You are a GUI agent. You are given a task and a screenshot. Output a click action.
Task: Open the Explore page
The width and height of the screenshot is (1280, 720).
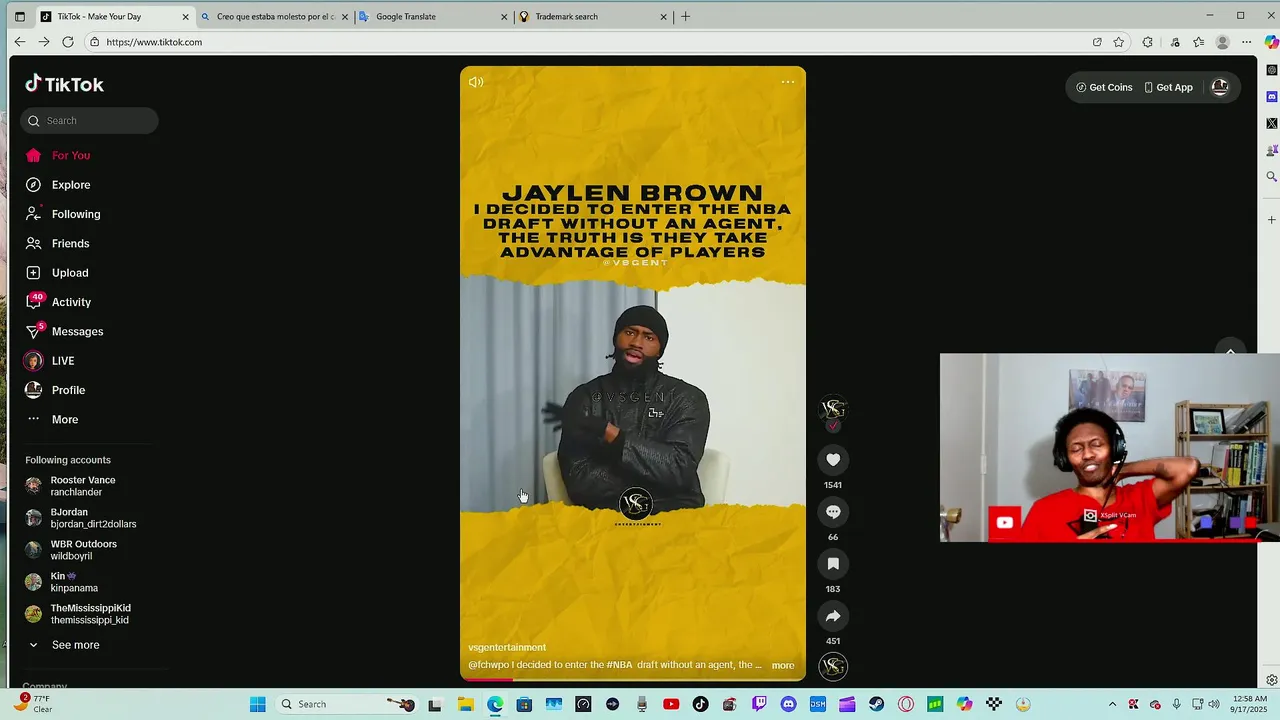(70, 185)
